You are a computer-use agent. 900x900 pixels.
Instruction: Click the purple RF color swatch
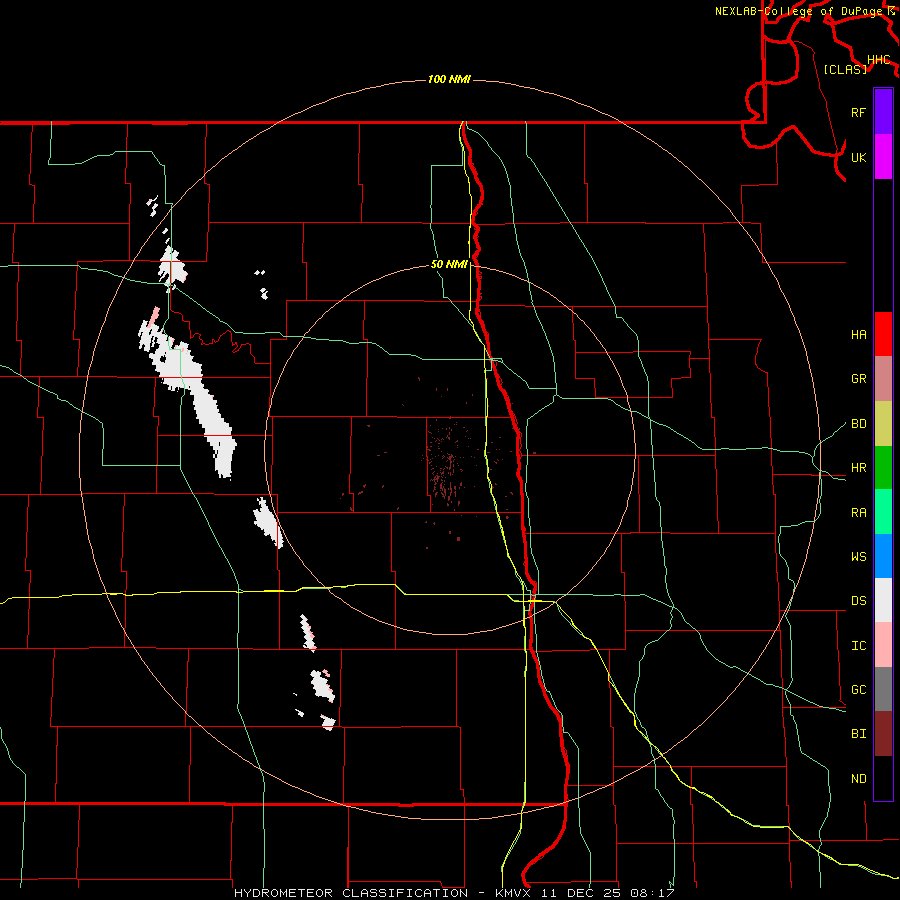[883, 112]
